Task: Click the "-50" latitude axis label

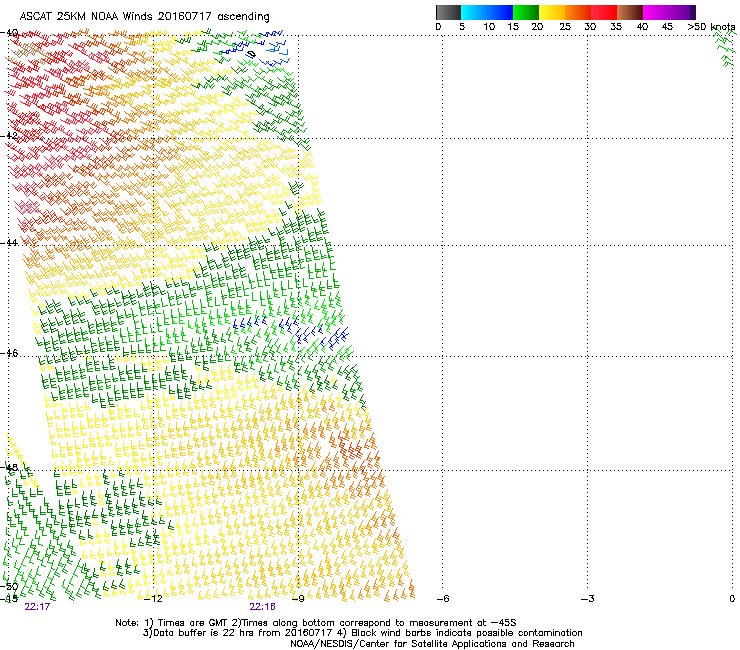Action: (x=9, y=586)
